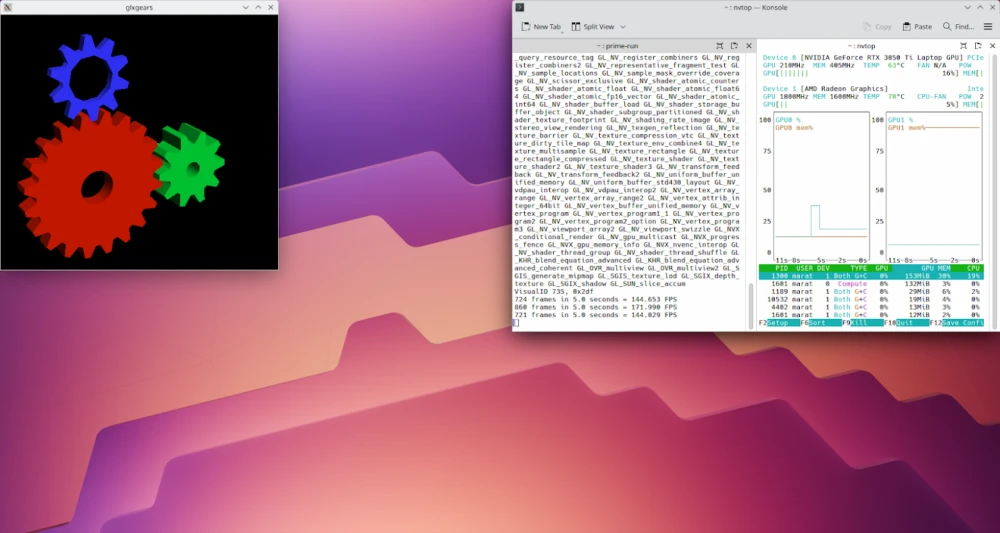Detach the prime-run split pane

tap(734, 46)
